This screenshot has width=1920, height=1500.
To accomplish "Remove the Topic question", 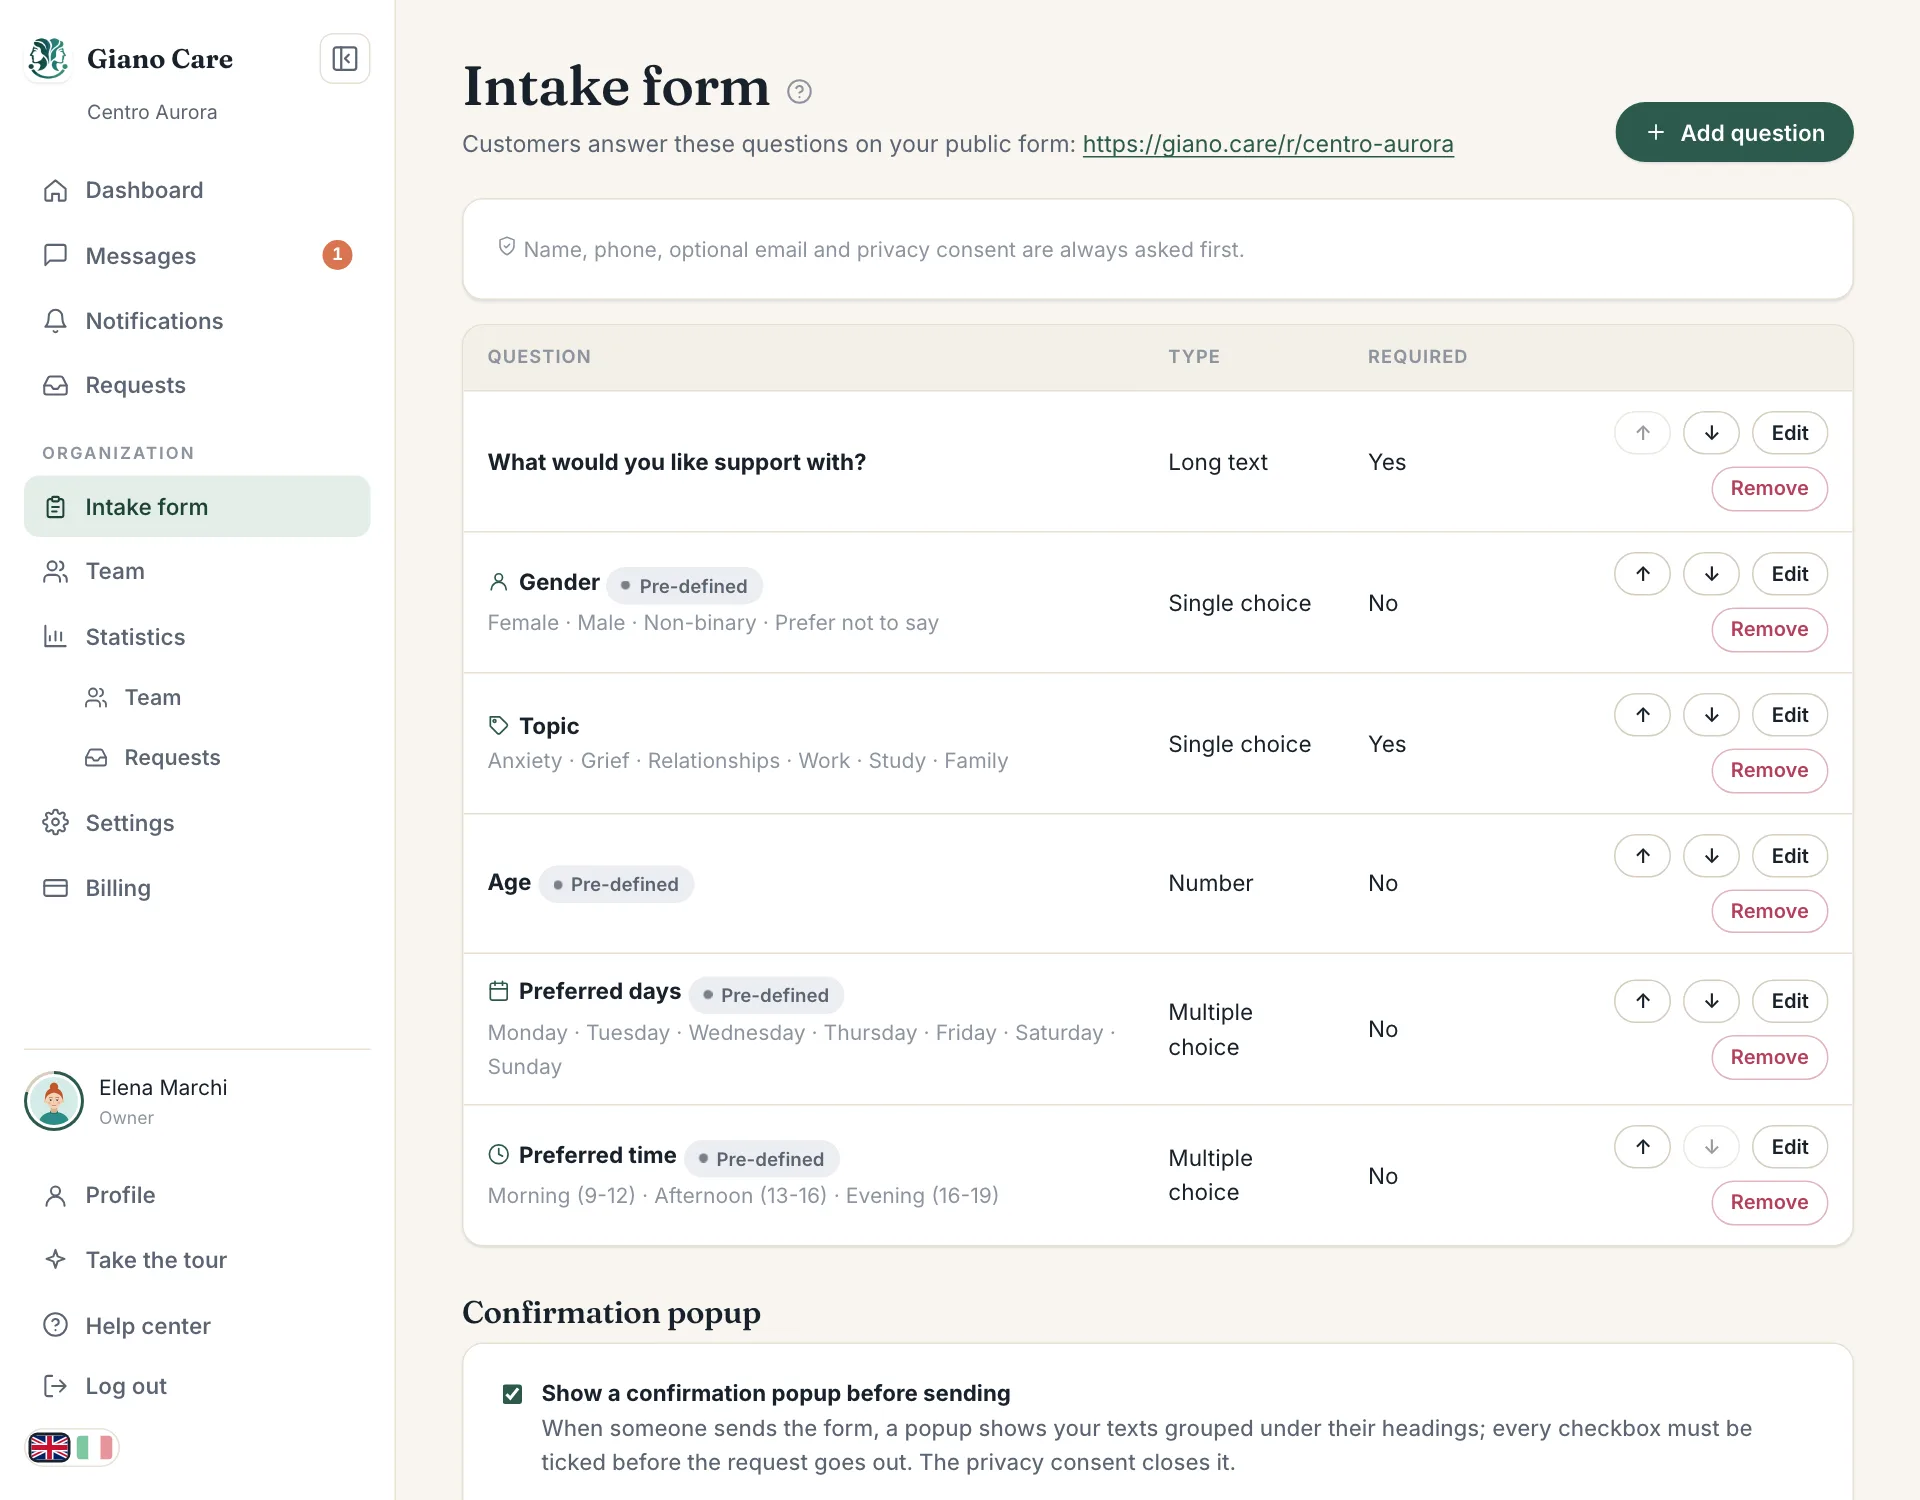I will [x=1769, y=771].
